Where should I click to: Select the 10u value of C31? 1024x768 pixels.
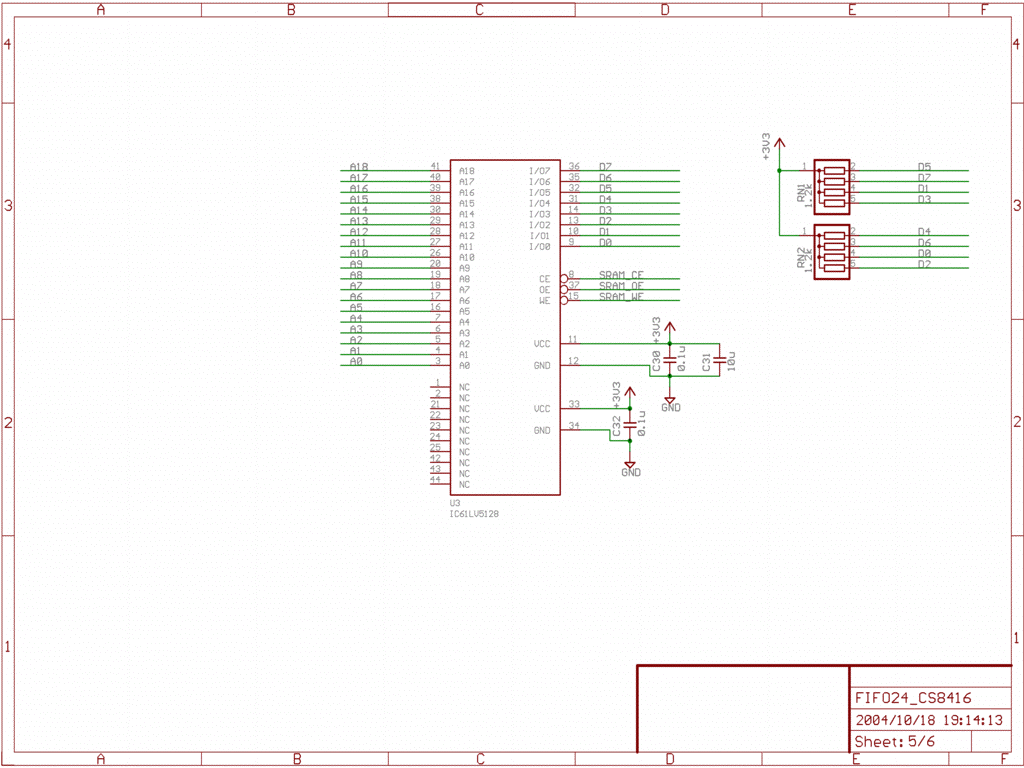point(731,361)
